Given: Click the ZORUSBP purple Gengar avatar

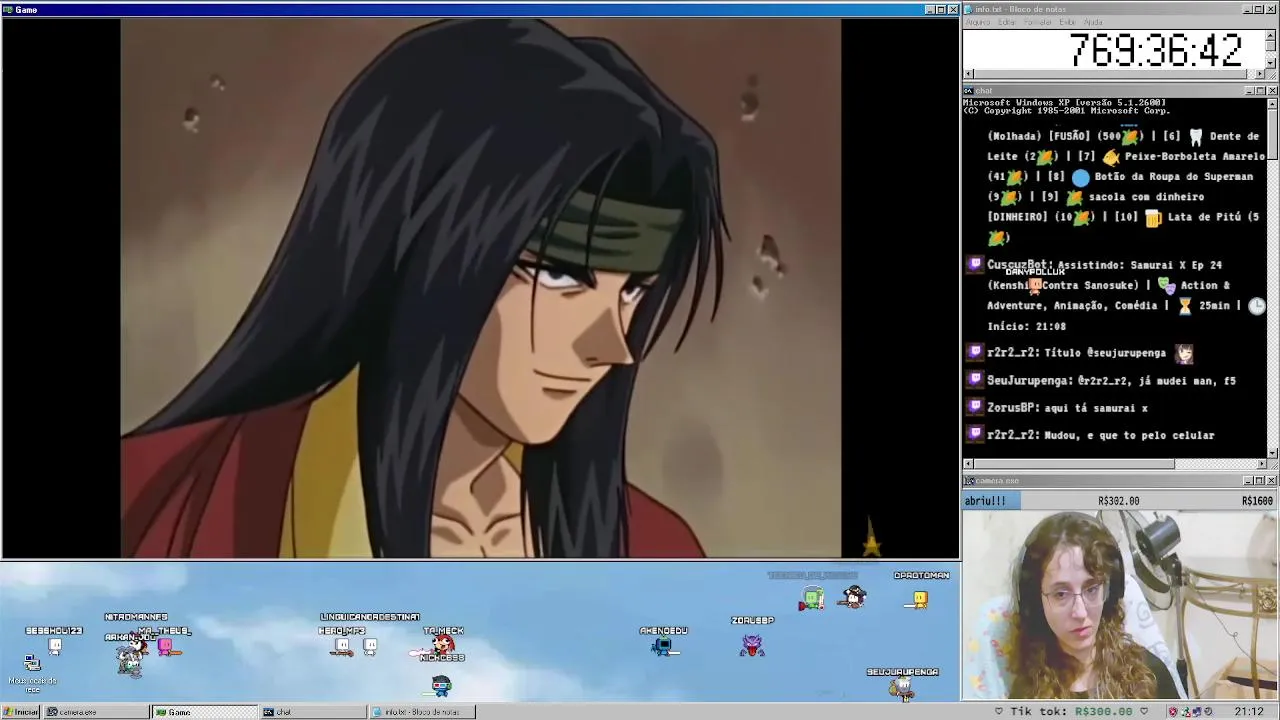Looking at the screenshot, I should (x=752, y=646).
